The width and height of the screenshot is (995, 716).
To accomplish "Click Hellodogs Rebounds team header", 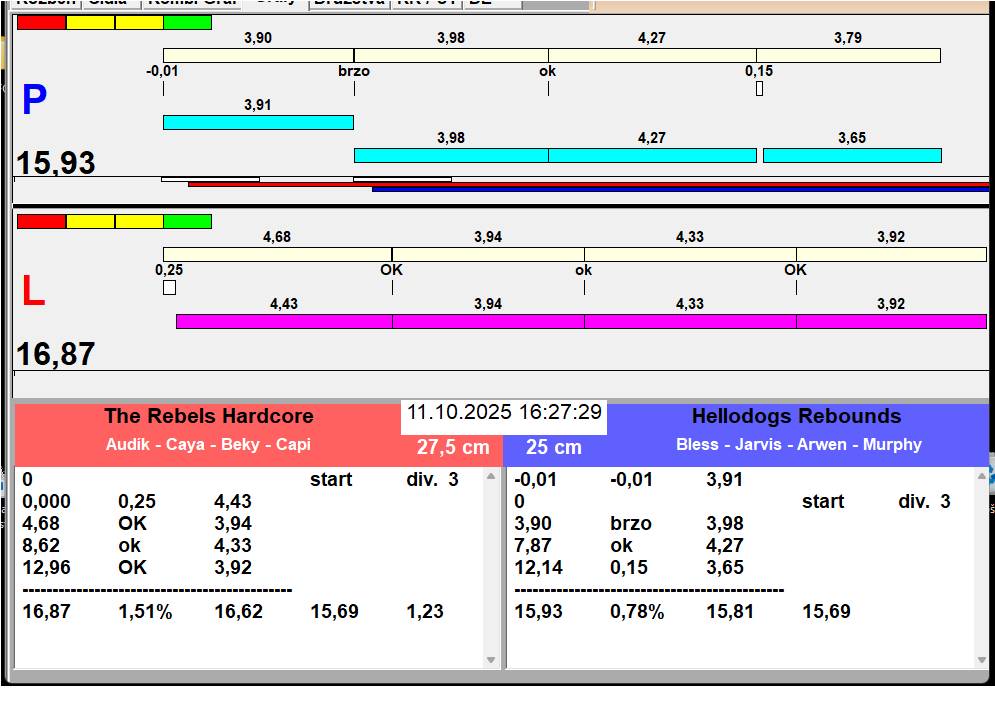I will [x=796, y=416].
